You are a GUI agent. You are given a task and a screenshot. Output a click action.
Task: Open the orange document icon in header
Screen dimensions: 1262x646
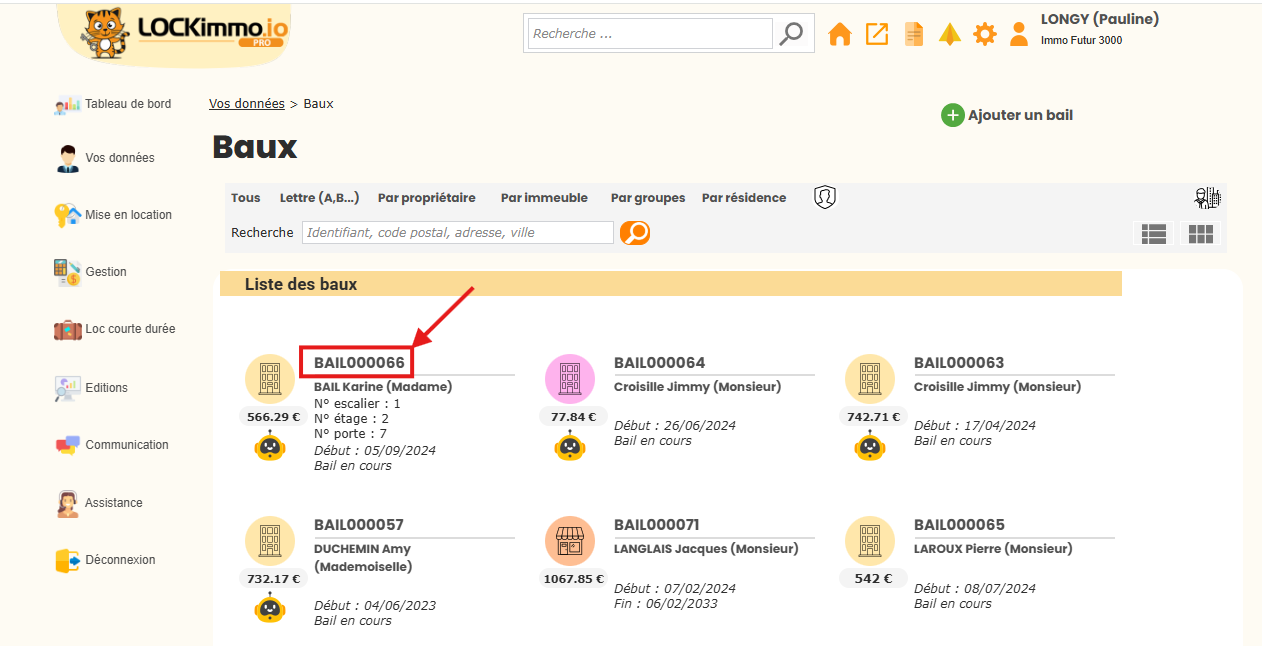coord(914,34)
